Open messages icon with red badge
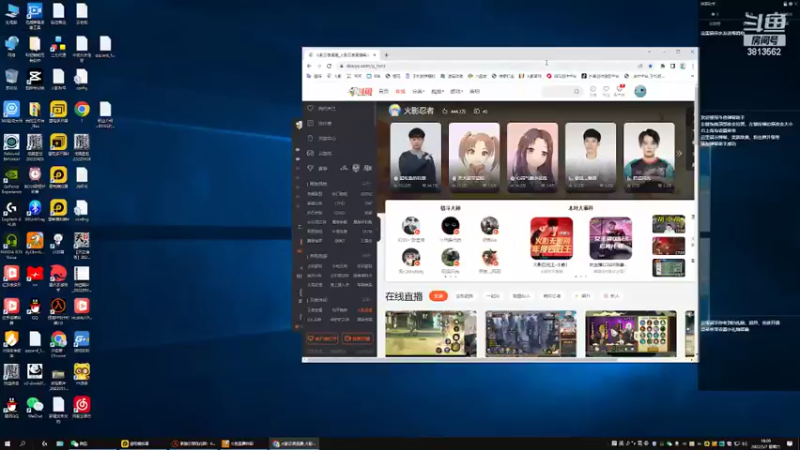Screen dimensions: 800x450 [619, 90]
